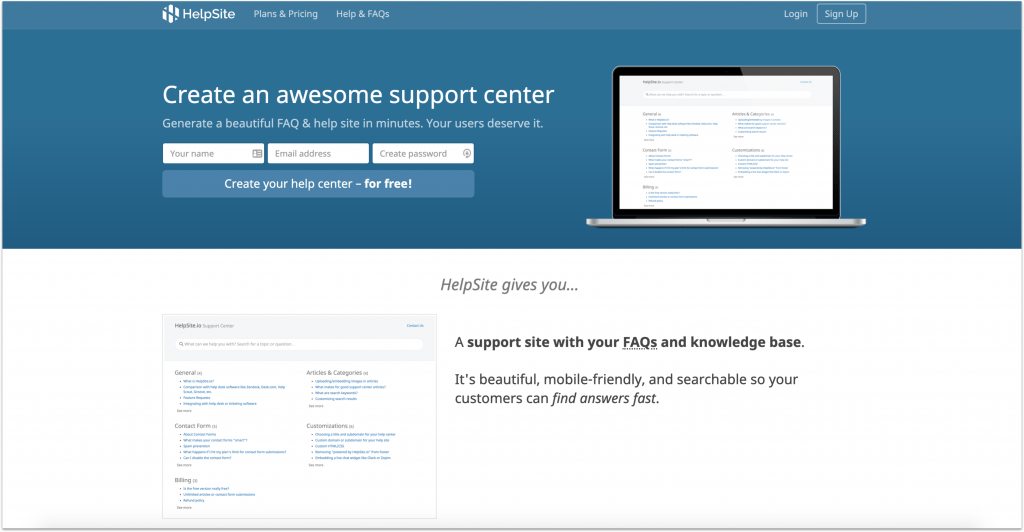Click the Sign Up button

pyautogui.click(x=841, y=14)
